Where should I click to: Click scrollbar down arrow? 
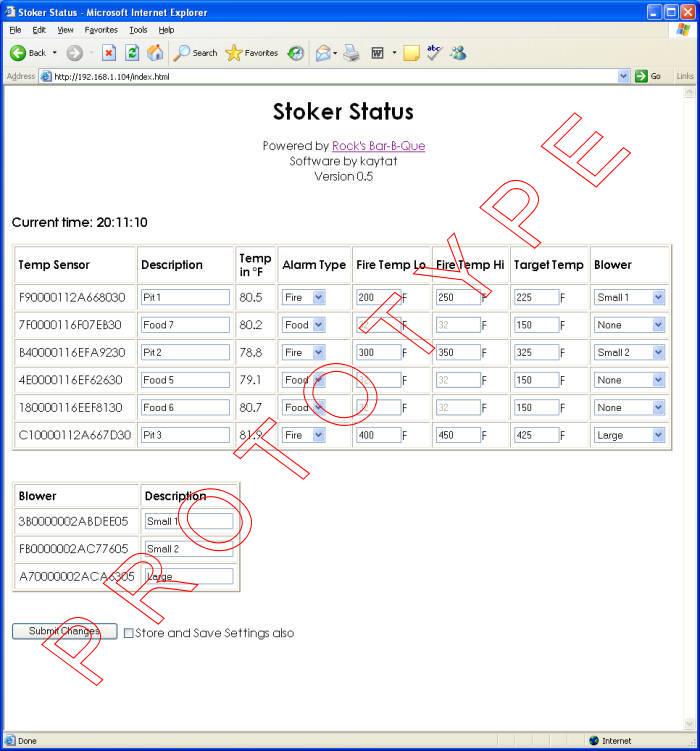[x=689, y=724]
